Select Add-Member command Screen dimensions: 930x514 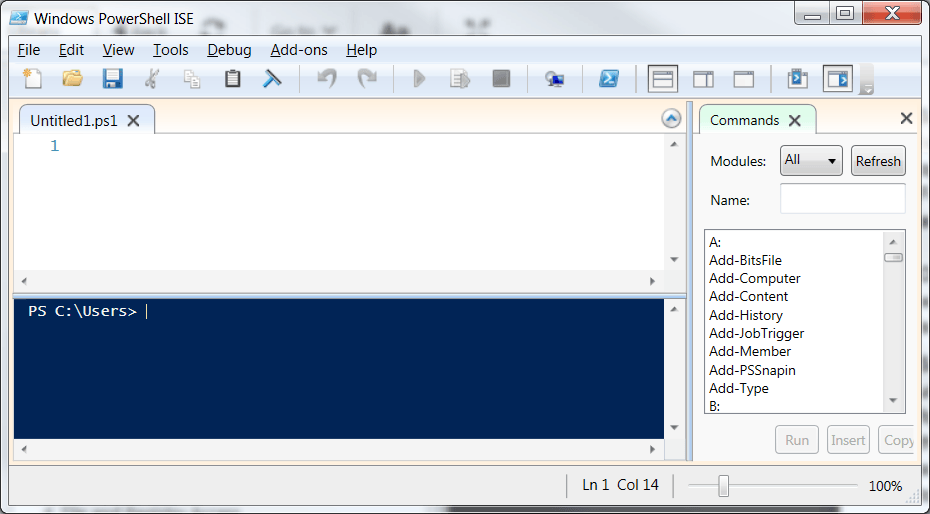(750, 351)
